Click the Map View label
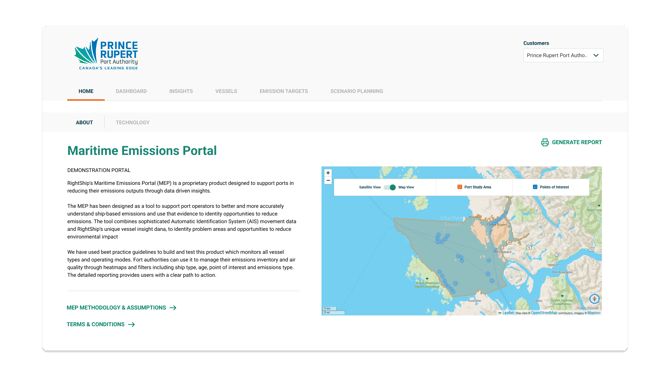 click(406, 187)
